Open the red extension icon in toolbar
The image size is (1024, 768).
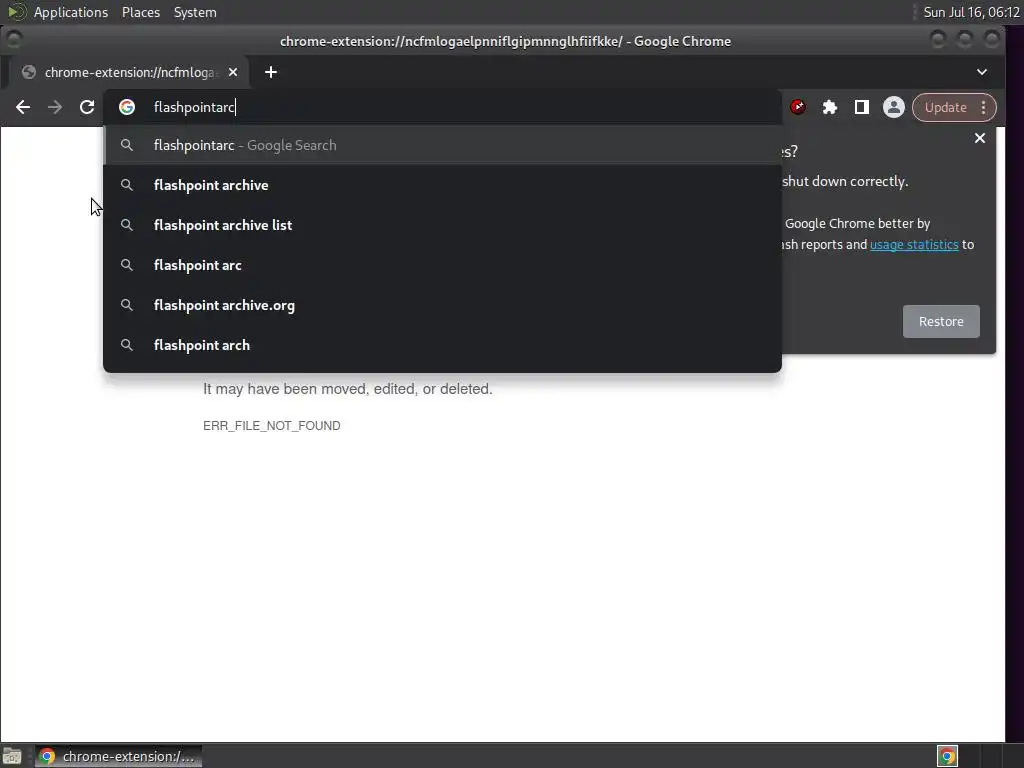pyautogui.click(x=797, y=107)
